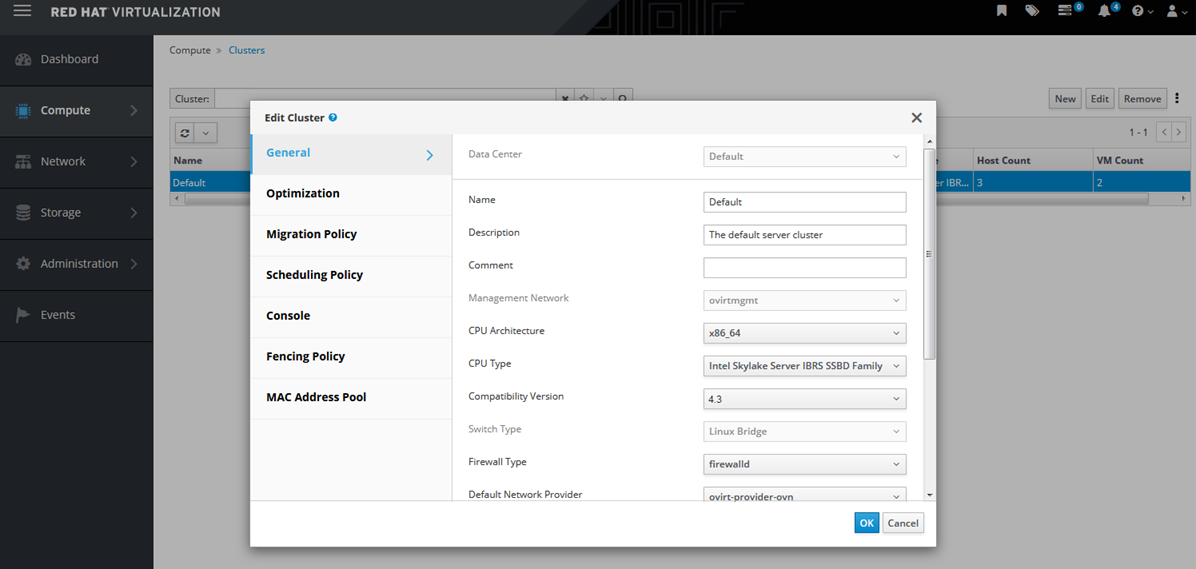Open the Dashboard sidebar item
1196x569 pixels.
(76, 59)
